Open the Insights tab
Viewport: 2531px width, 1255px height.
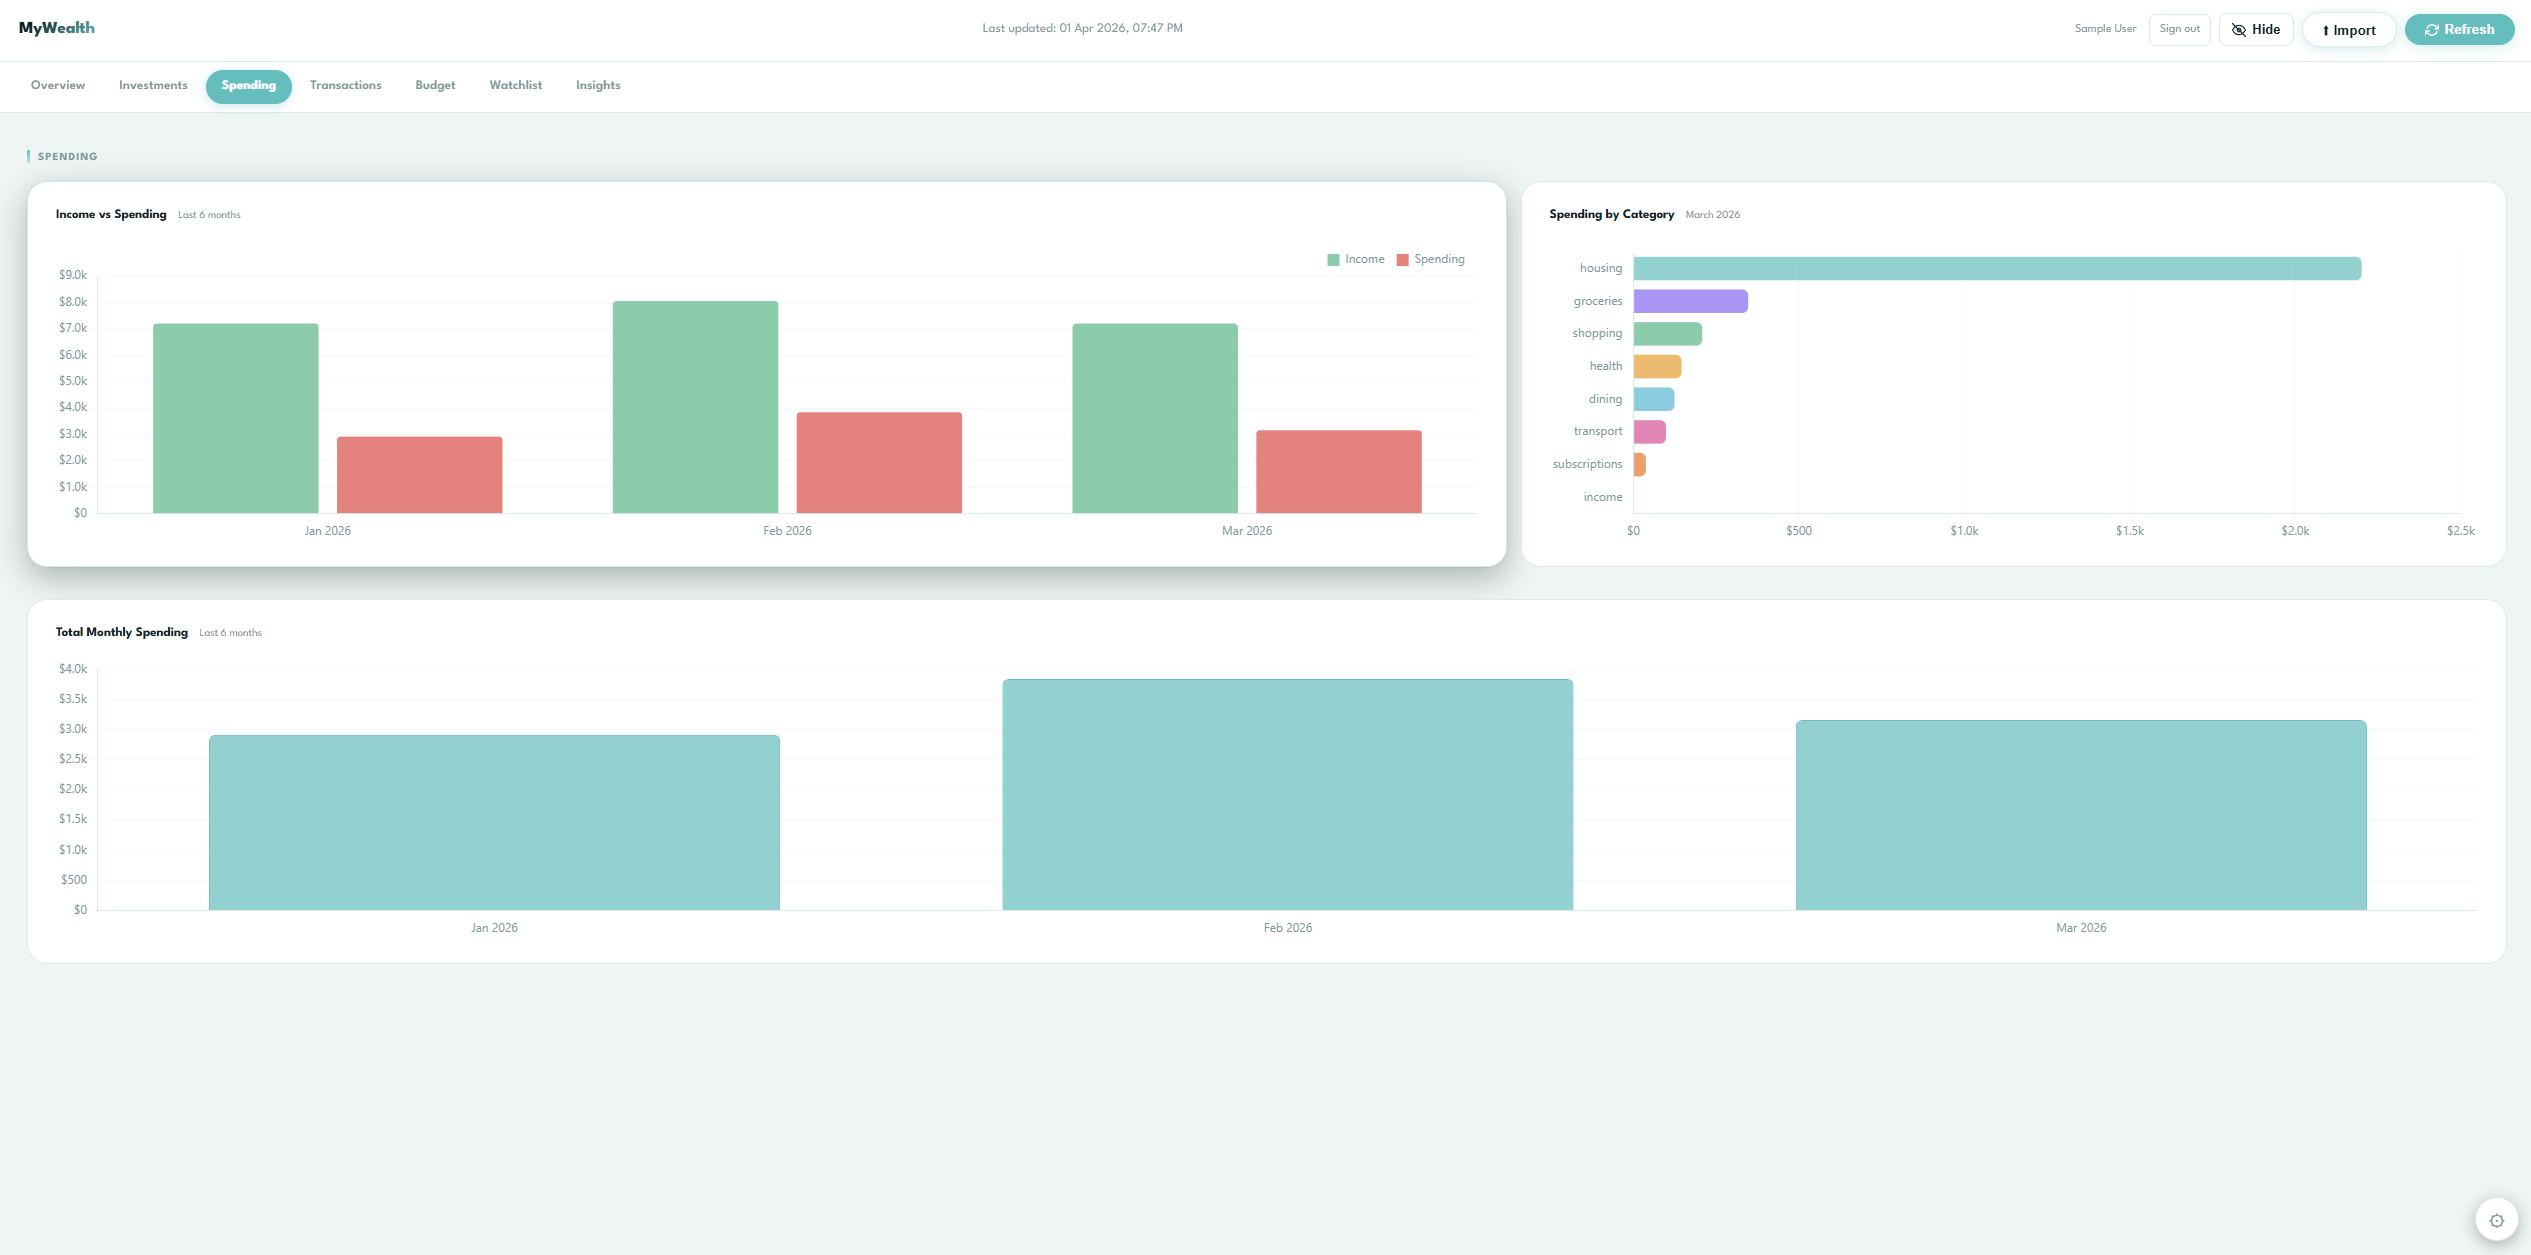597,86
